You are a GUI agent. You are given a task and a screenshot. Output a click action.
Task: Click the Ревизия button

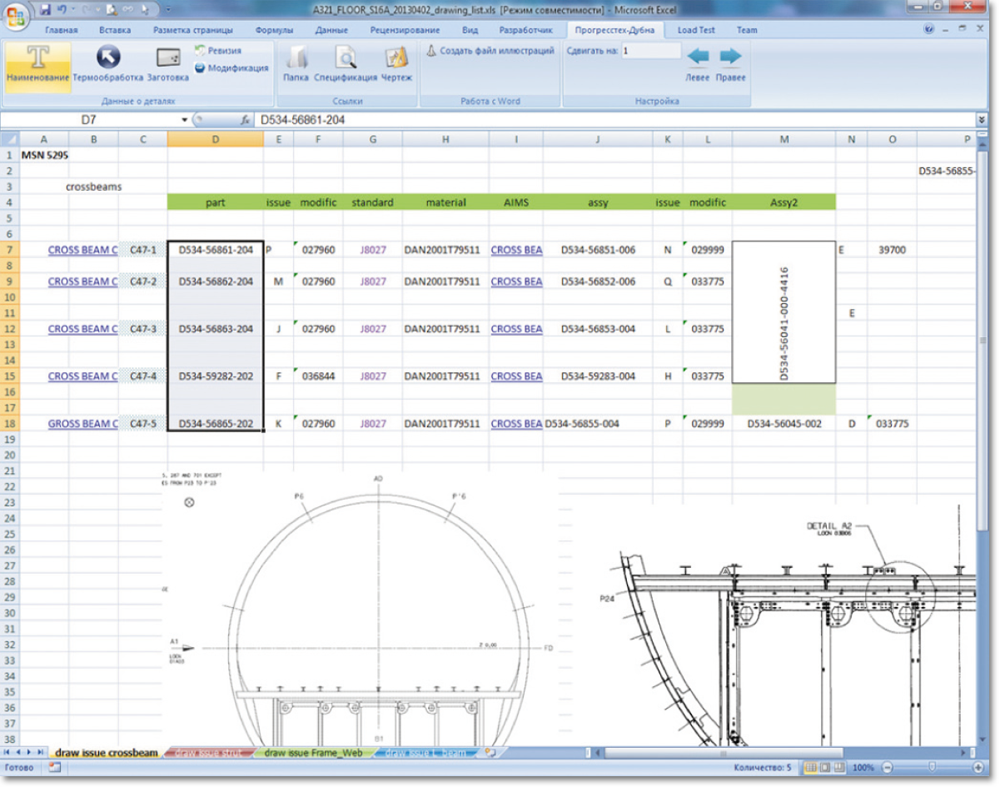tap(218, 50)
